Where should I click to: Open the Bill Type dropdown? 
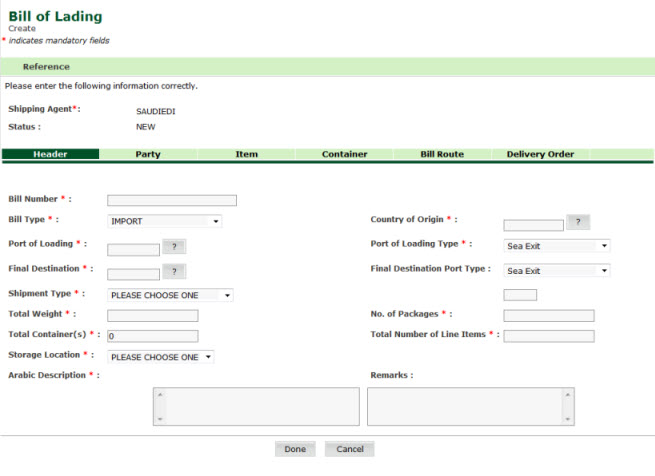coord(164,221)
